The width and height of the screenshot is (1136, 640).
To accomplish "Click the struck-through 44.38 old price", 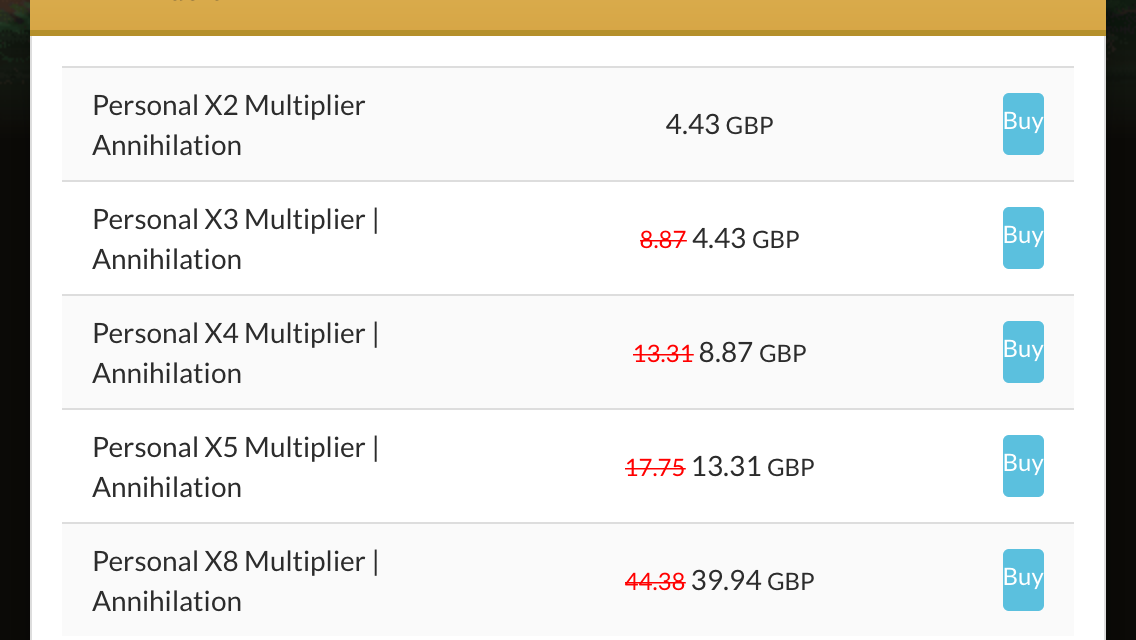I will point(655,581).
